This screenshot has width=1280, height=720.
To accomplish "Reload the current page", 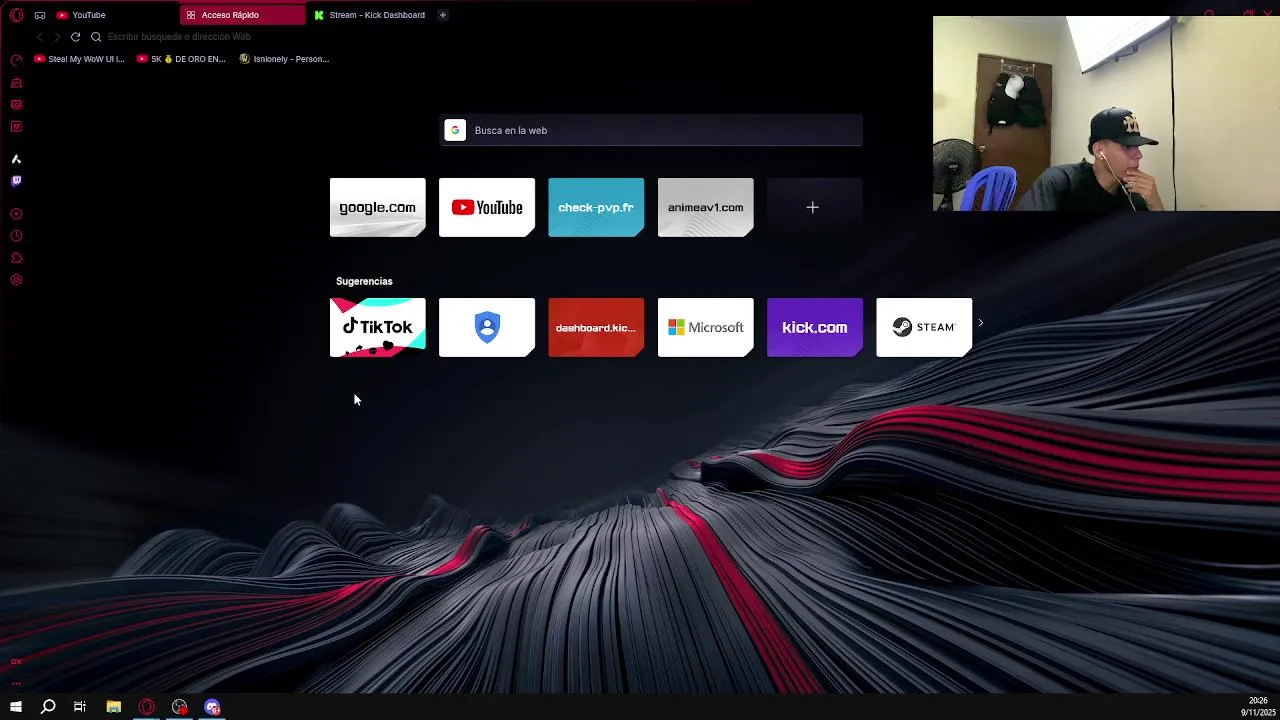I will coord(75,37).
